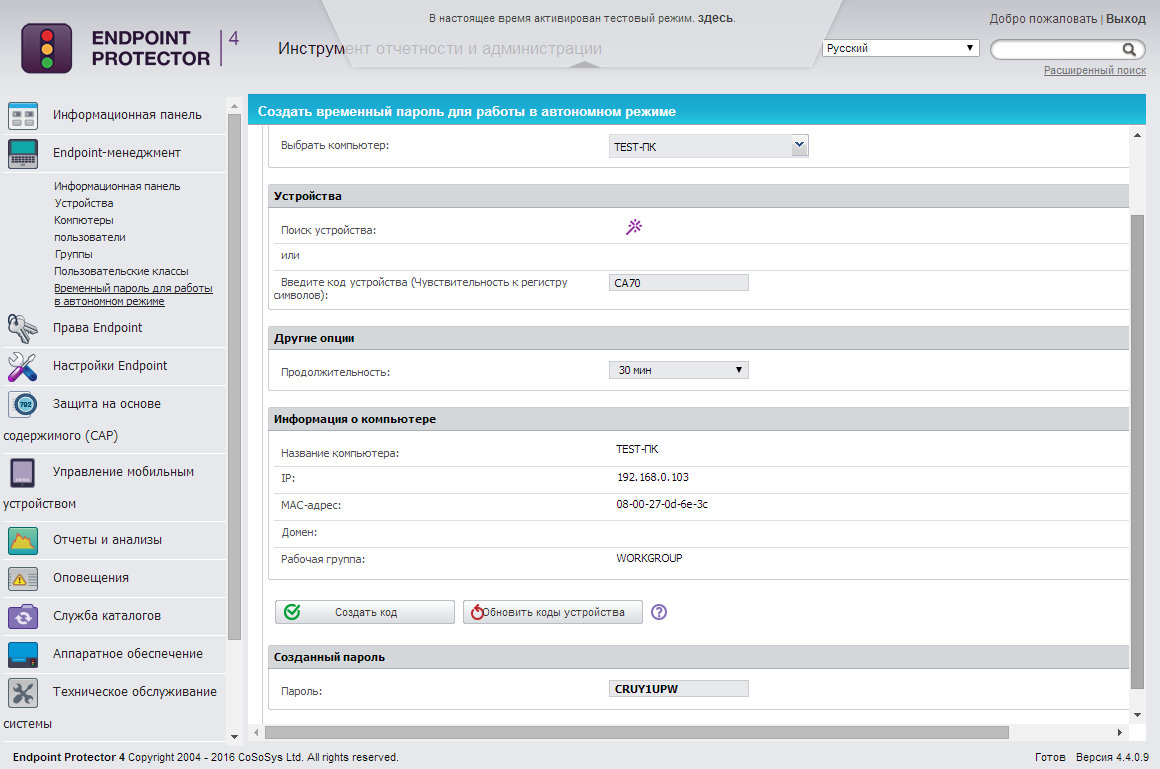Click the device code input field showing CA70
1160x769 pixels.
point(678,282)
